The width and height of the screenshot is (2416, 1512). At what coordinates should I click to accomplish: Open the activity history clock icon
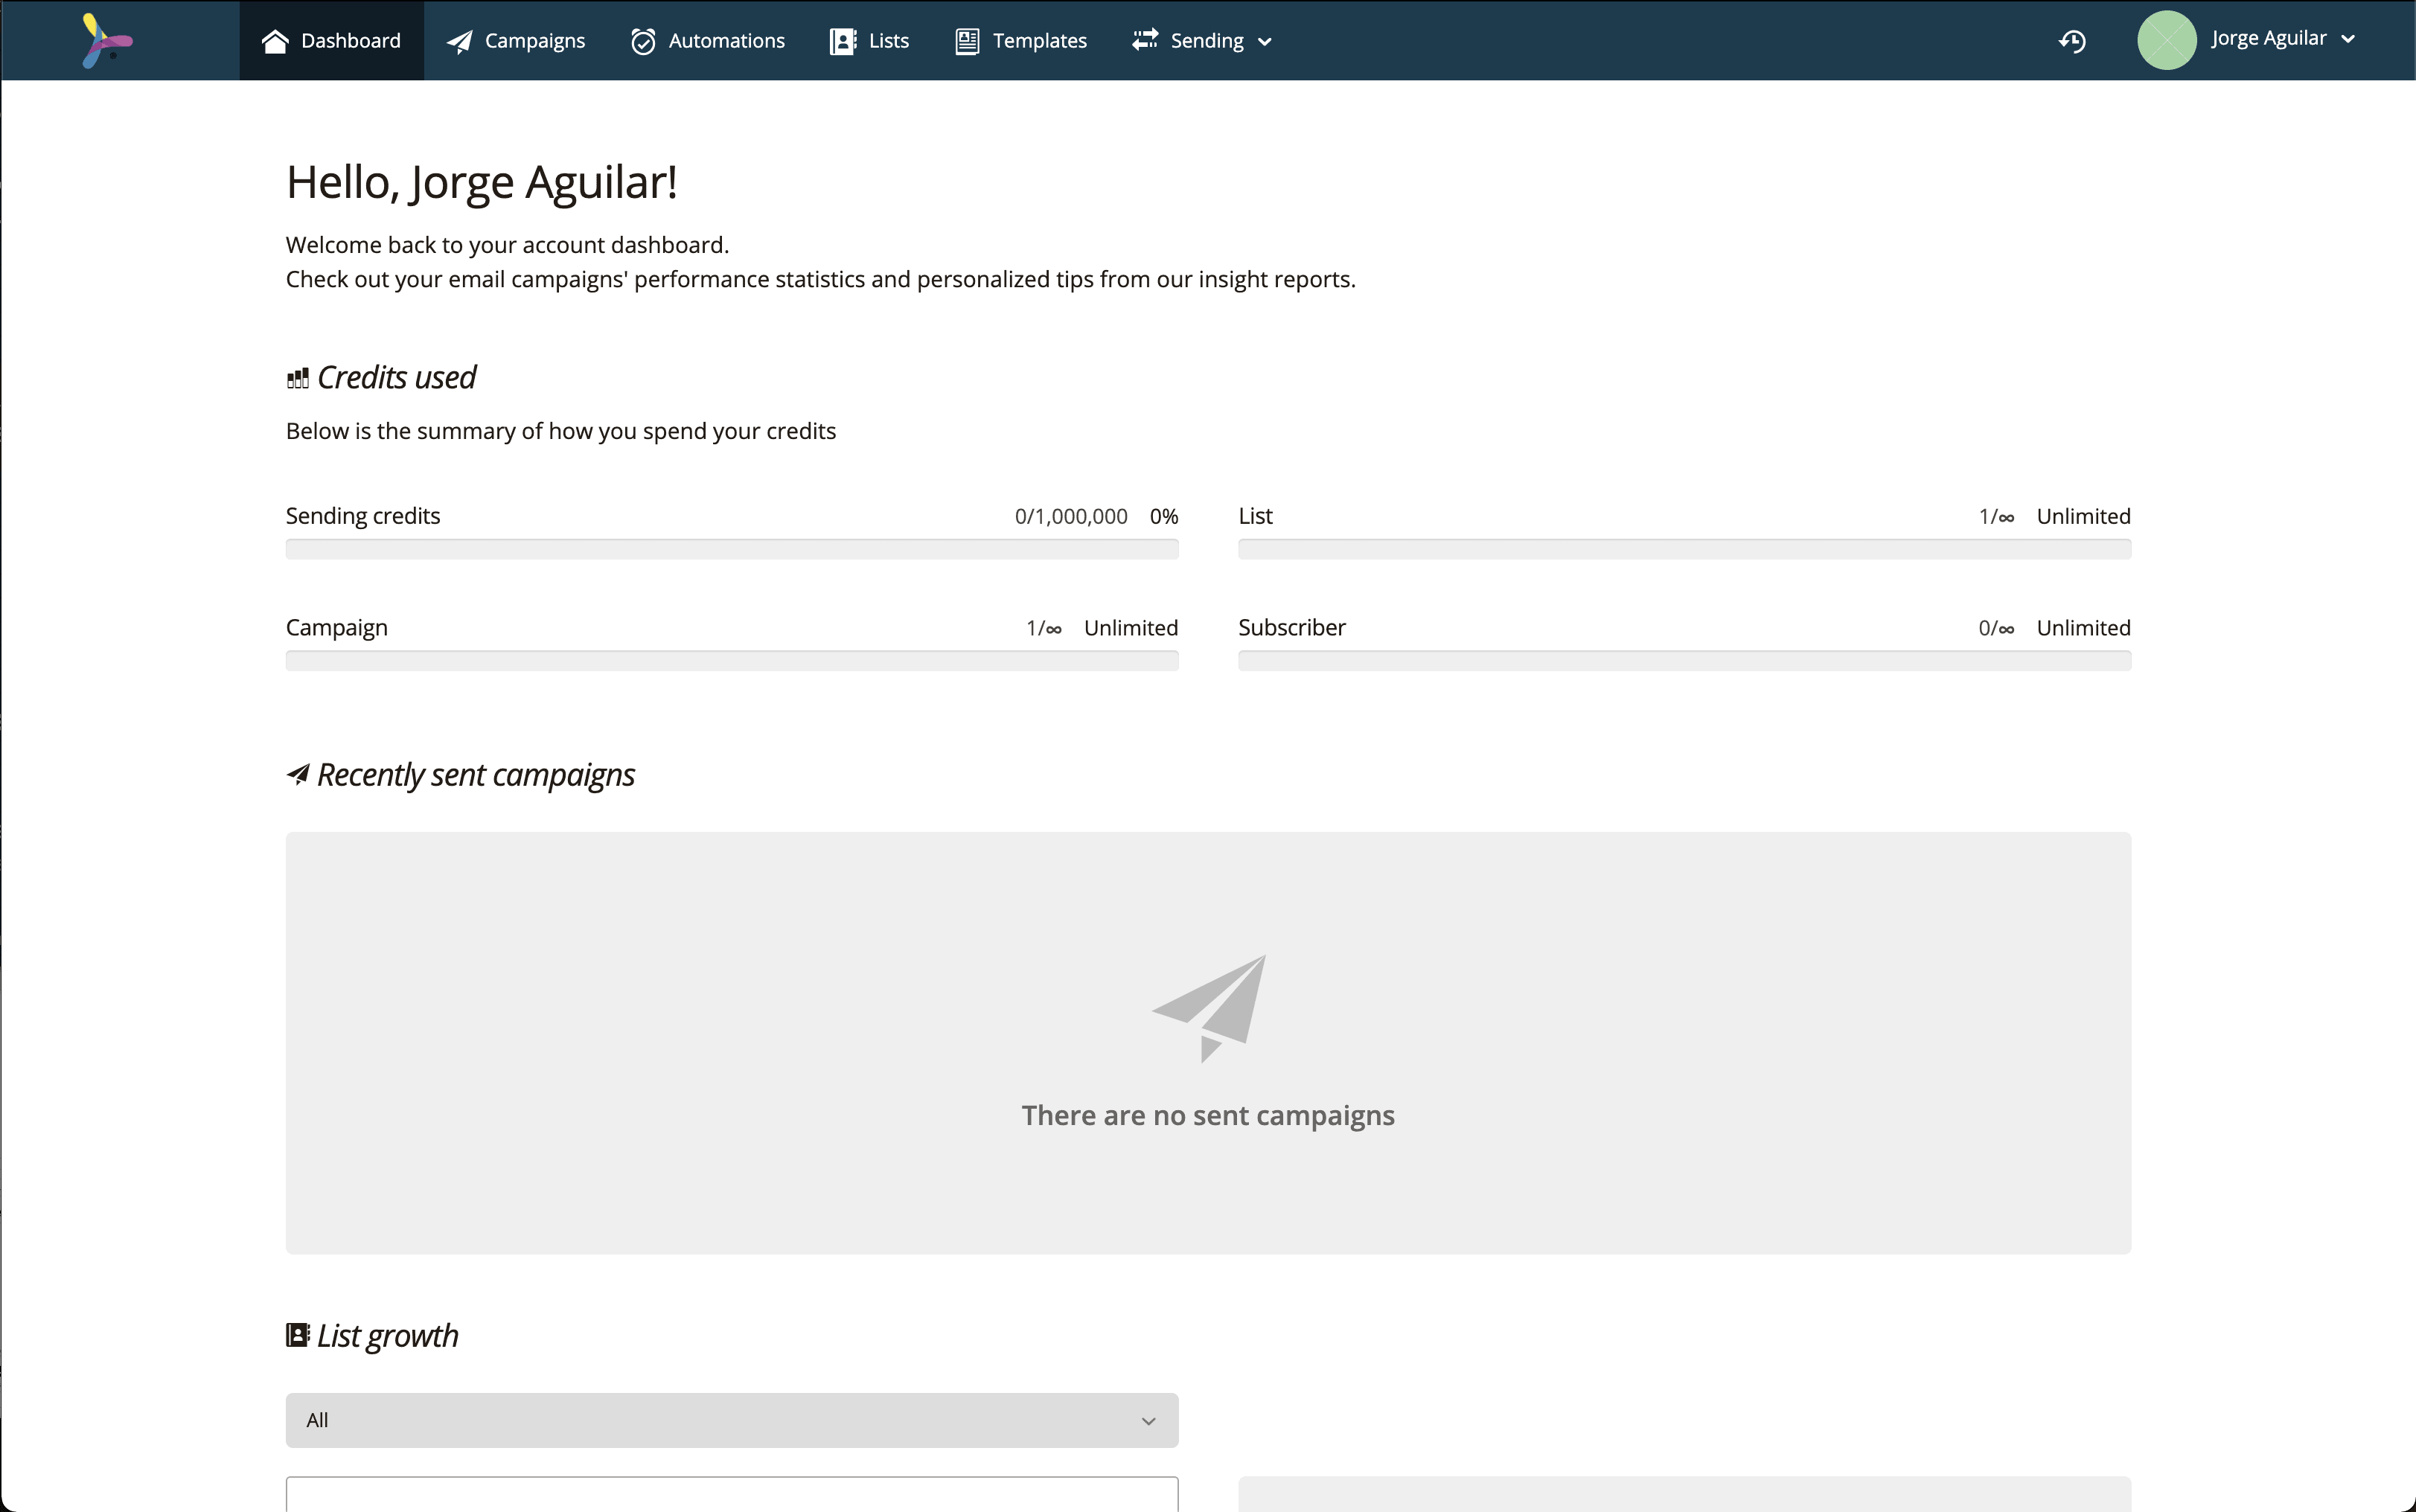(x=2072, y=41)
